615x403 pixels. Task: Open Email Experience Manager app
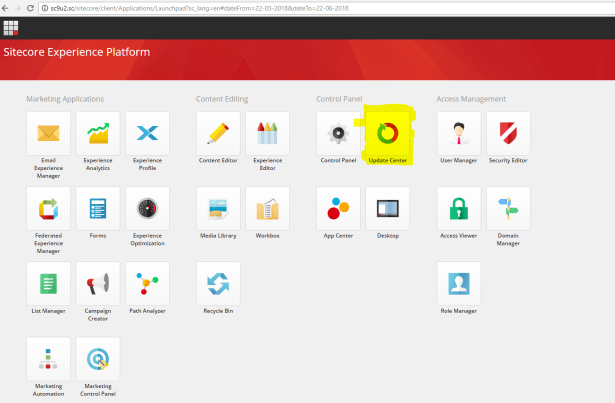pyautogui.click(x=49, y=133)
